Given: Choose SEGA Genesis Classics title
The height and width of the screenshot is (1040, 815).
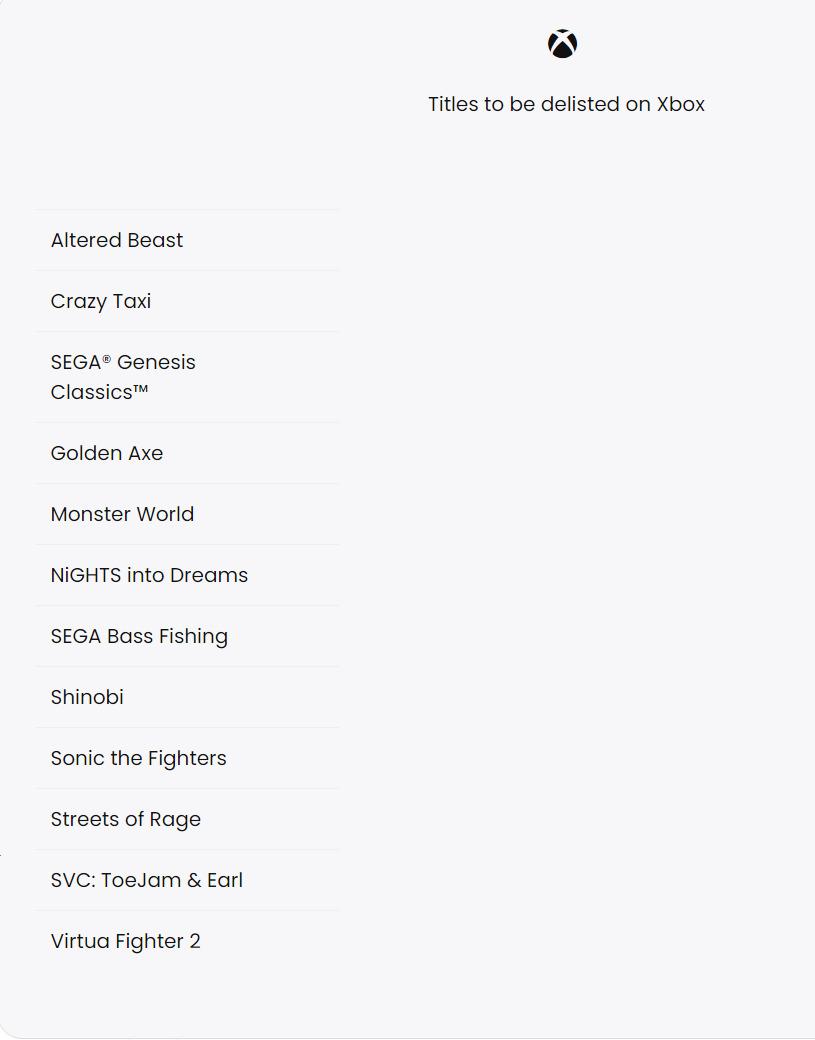Looking at the screenshot, I should pos(123,377).
